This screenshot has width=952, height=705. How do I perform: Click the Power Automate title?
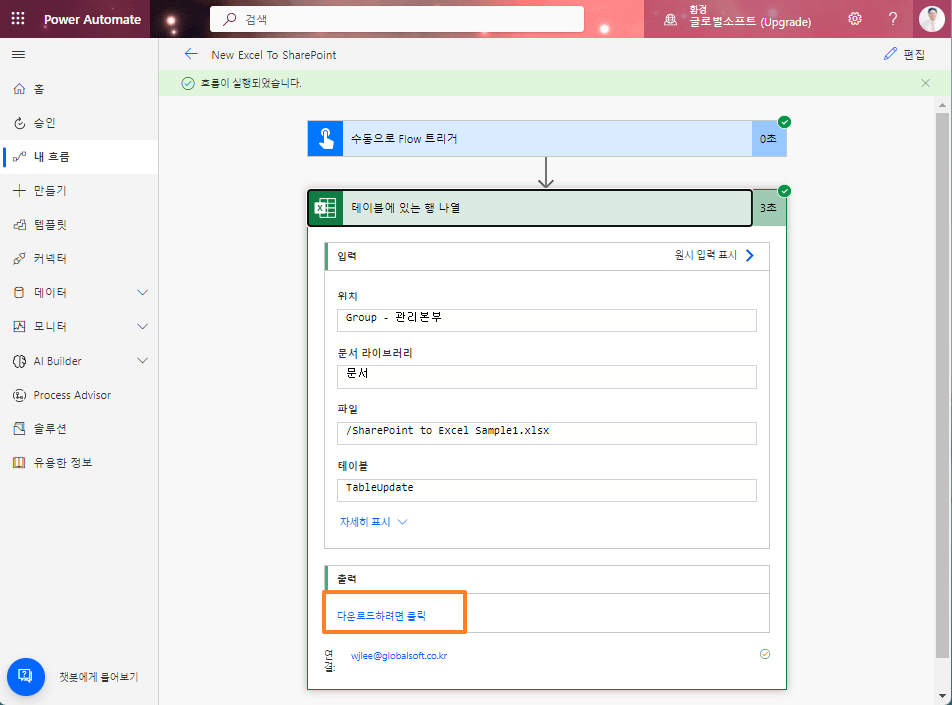[92, 19]
